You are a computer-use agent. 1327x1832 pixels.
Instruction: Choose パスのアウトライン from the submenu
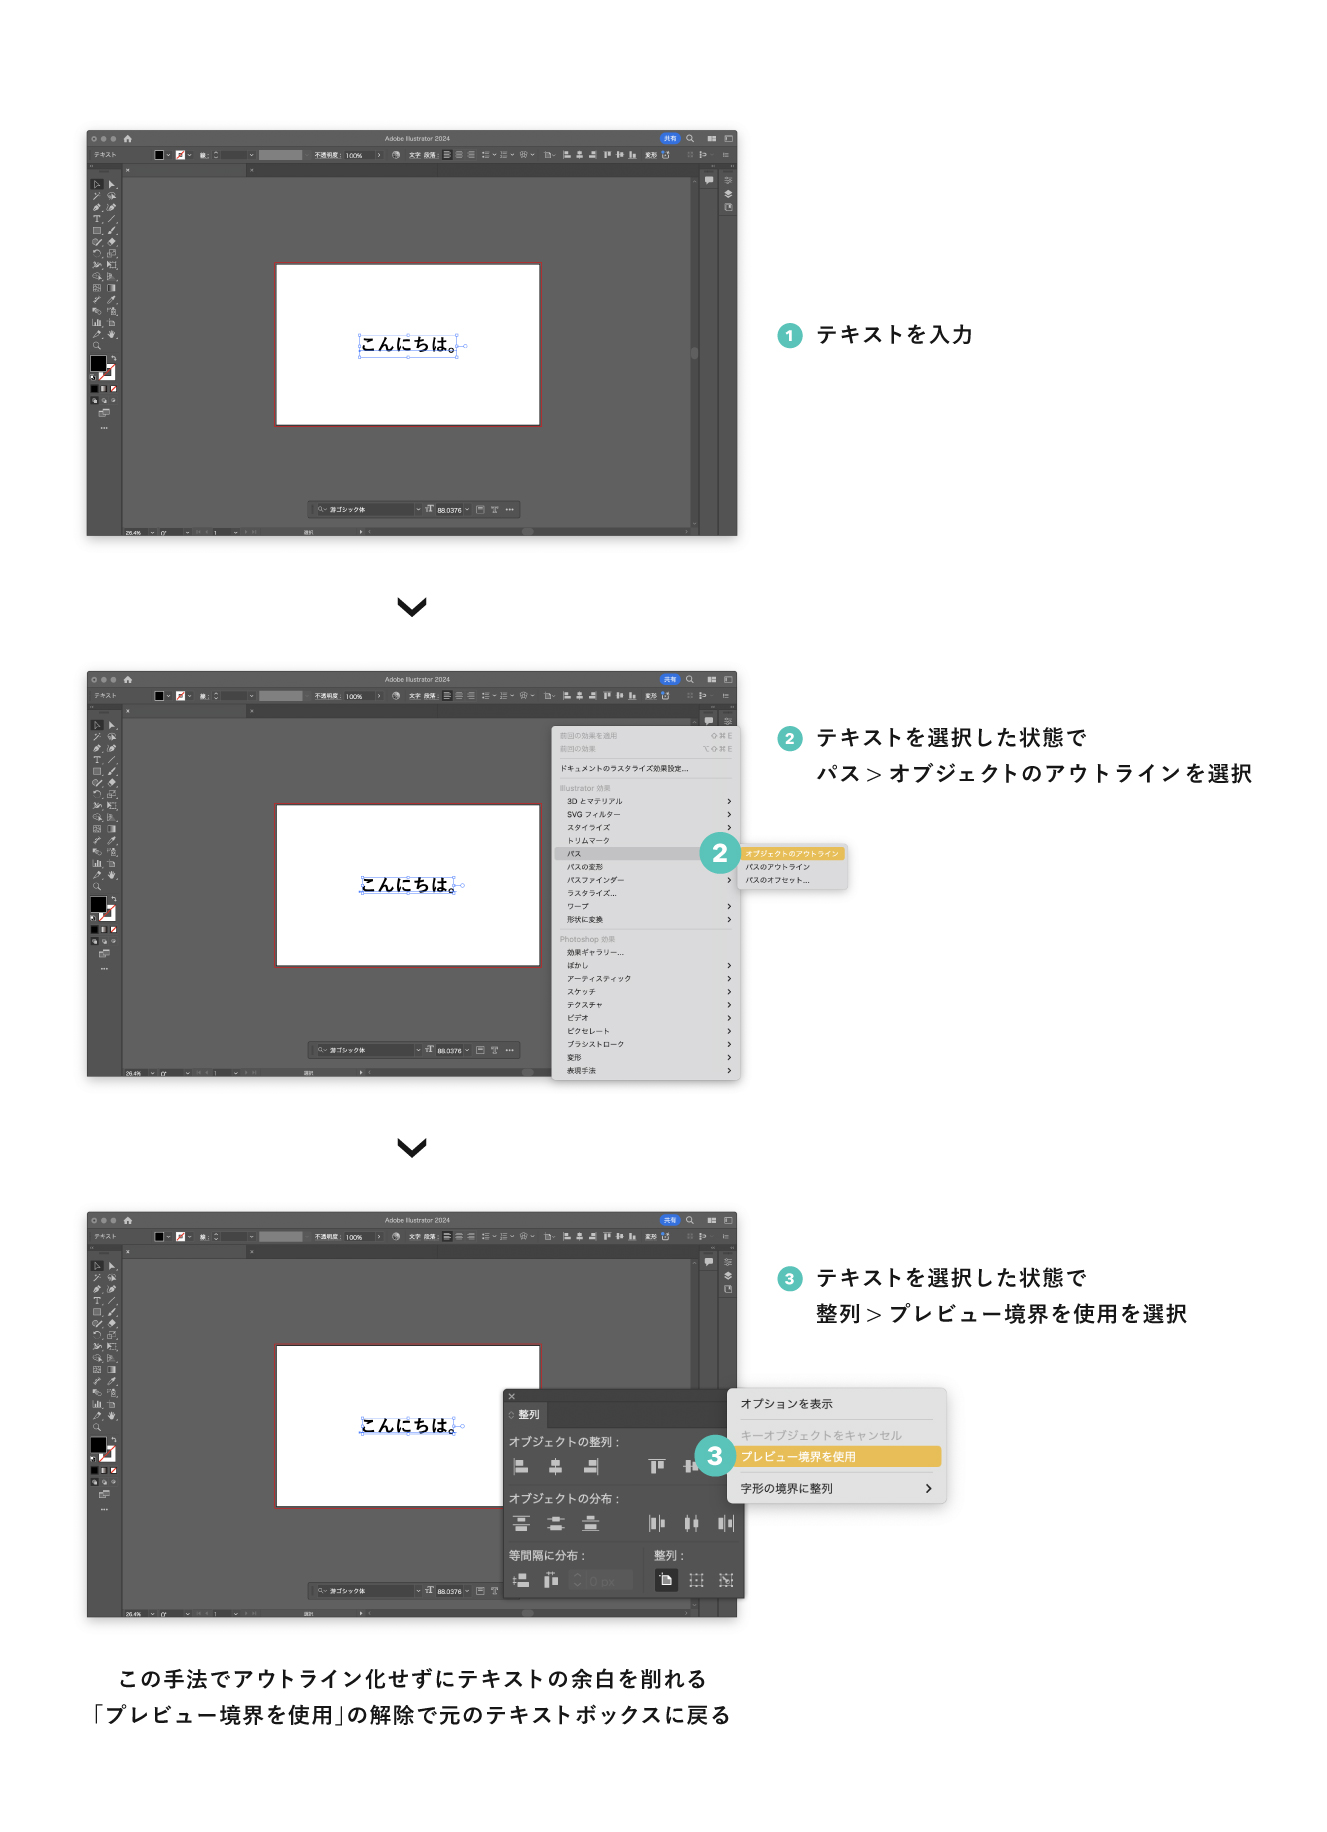(x=778, y=867)
